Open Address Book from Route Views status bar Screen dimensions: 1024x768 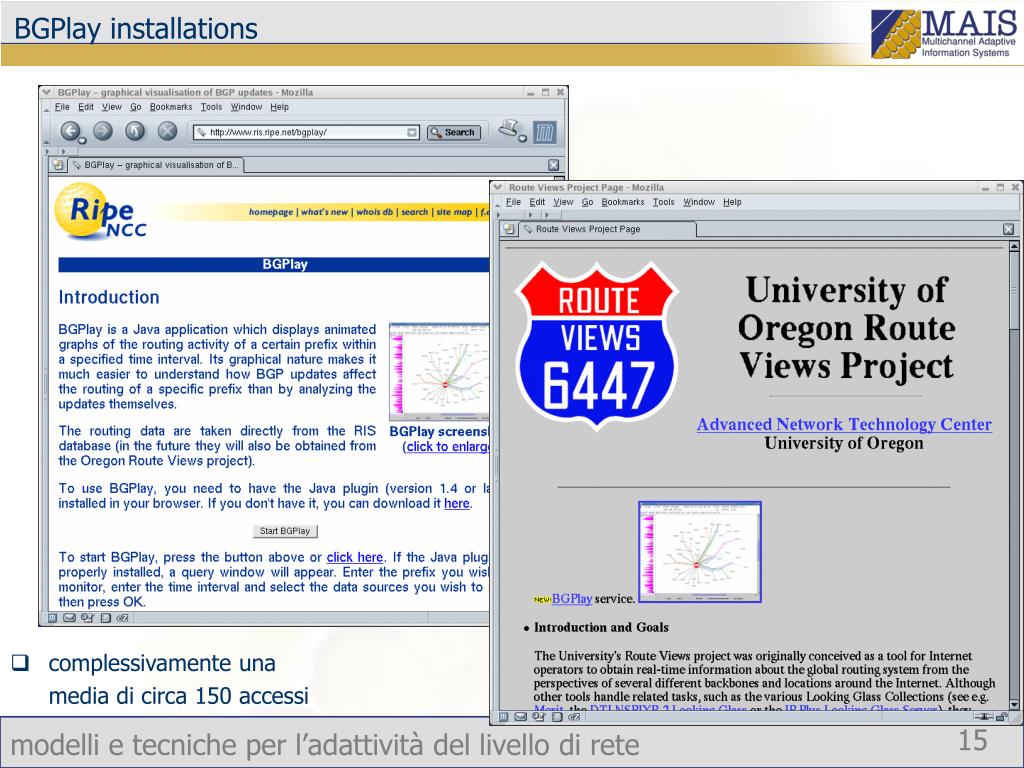[556, 717]
